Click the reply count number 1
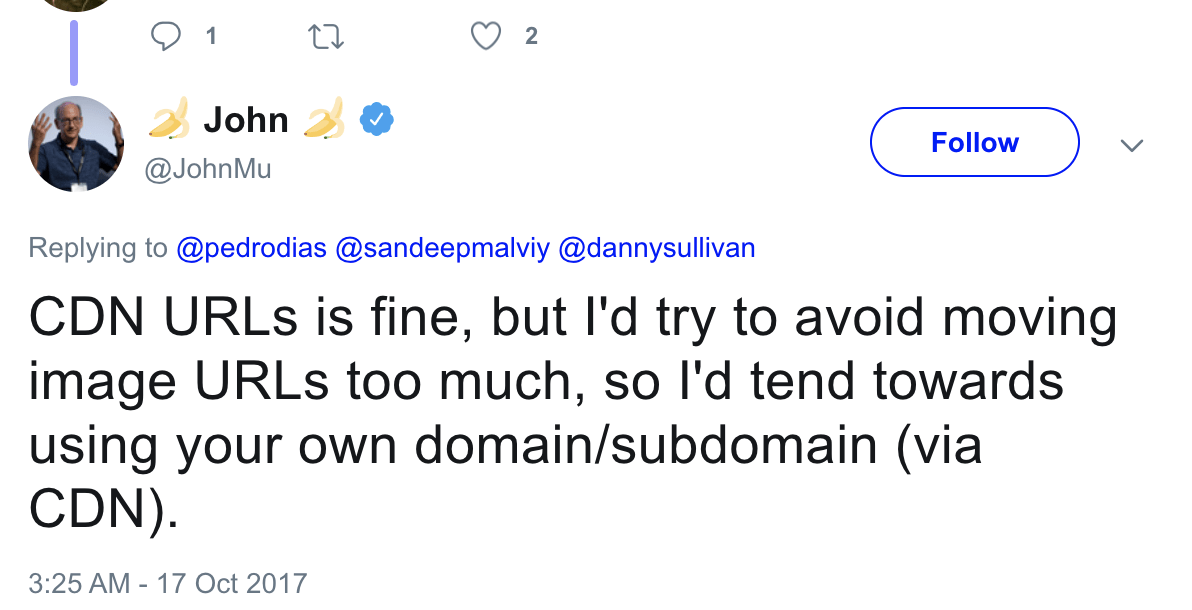The width and height of the screenshot is (1192, 610). coord(211,37)
